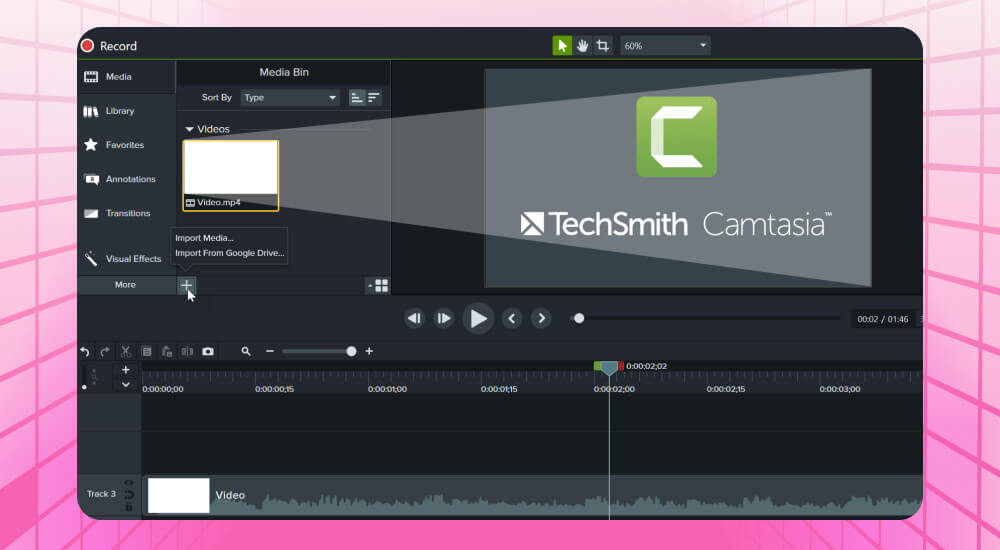1000x550 pixels.
Task: Copy selection in timeline toolbar
Action: [147, 352]
